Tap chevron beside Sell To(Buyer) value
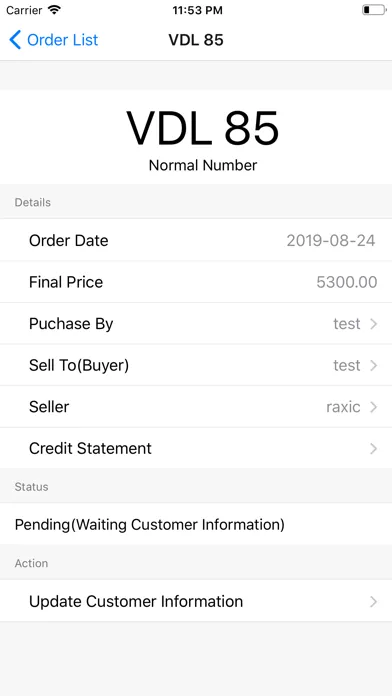This screenshot has width=392, height=696. (374, 365)
